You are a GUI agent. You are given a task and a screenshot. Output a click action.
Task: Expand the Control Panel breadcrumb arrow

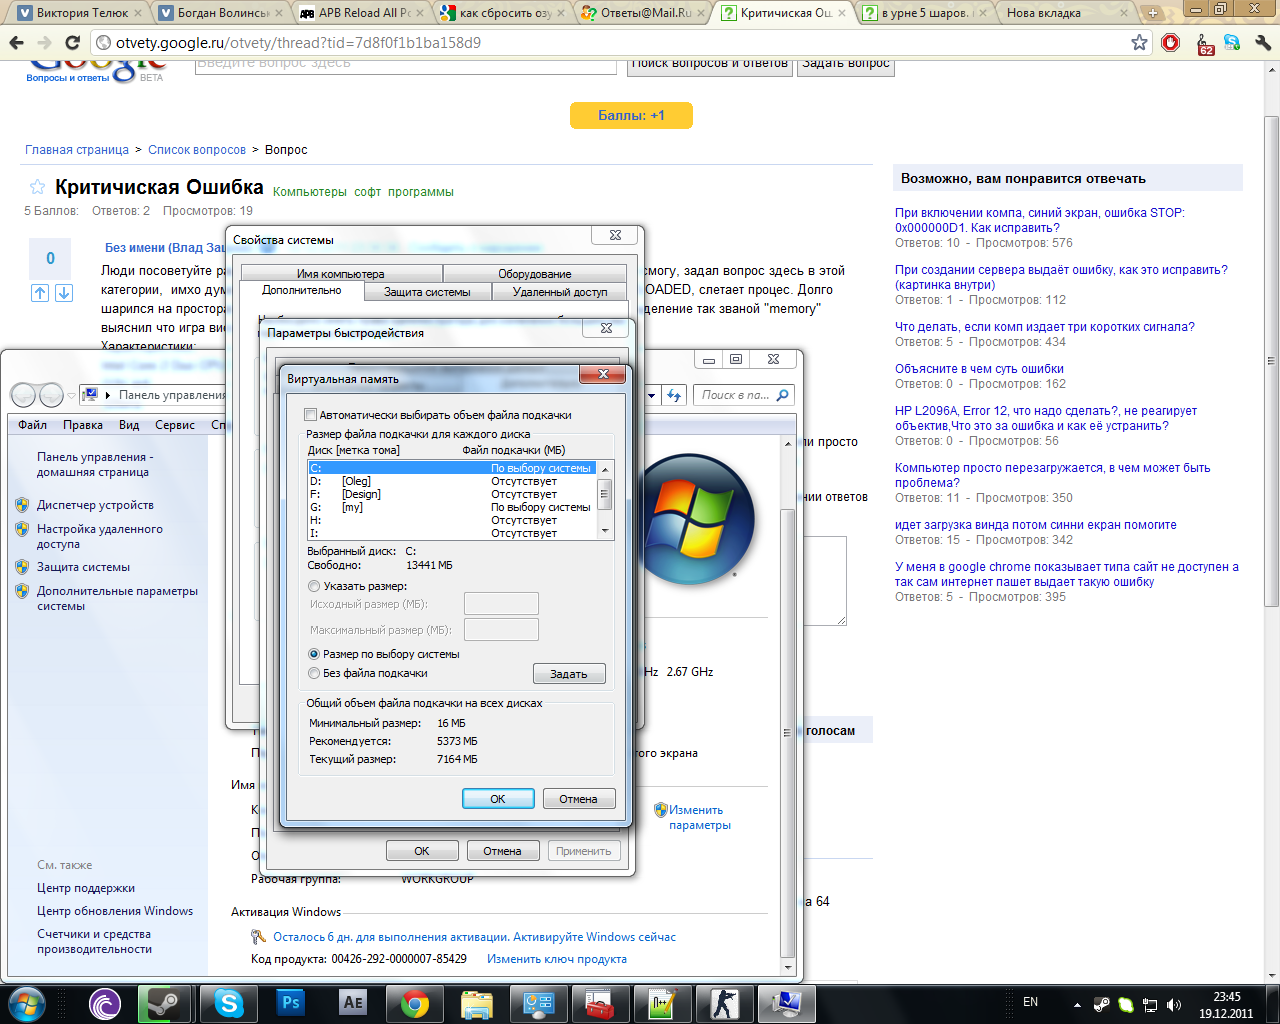(x=108, y=395)
